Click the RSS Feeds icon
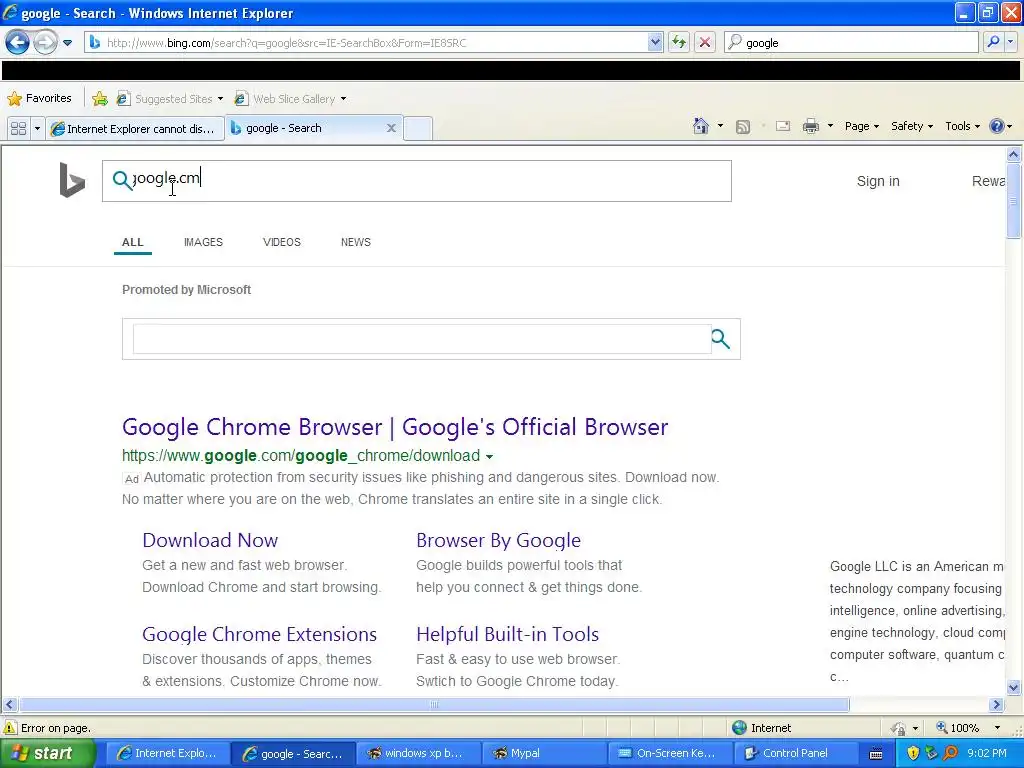Screen dimensions: 1024x768 [743, 127]
